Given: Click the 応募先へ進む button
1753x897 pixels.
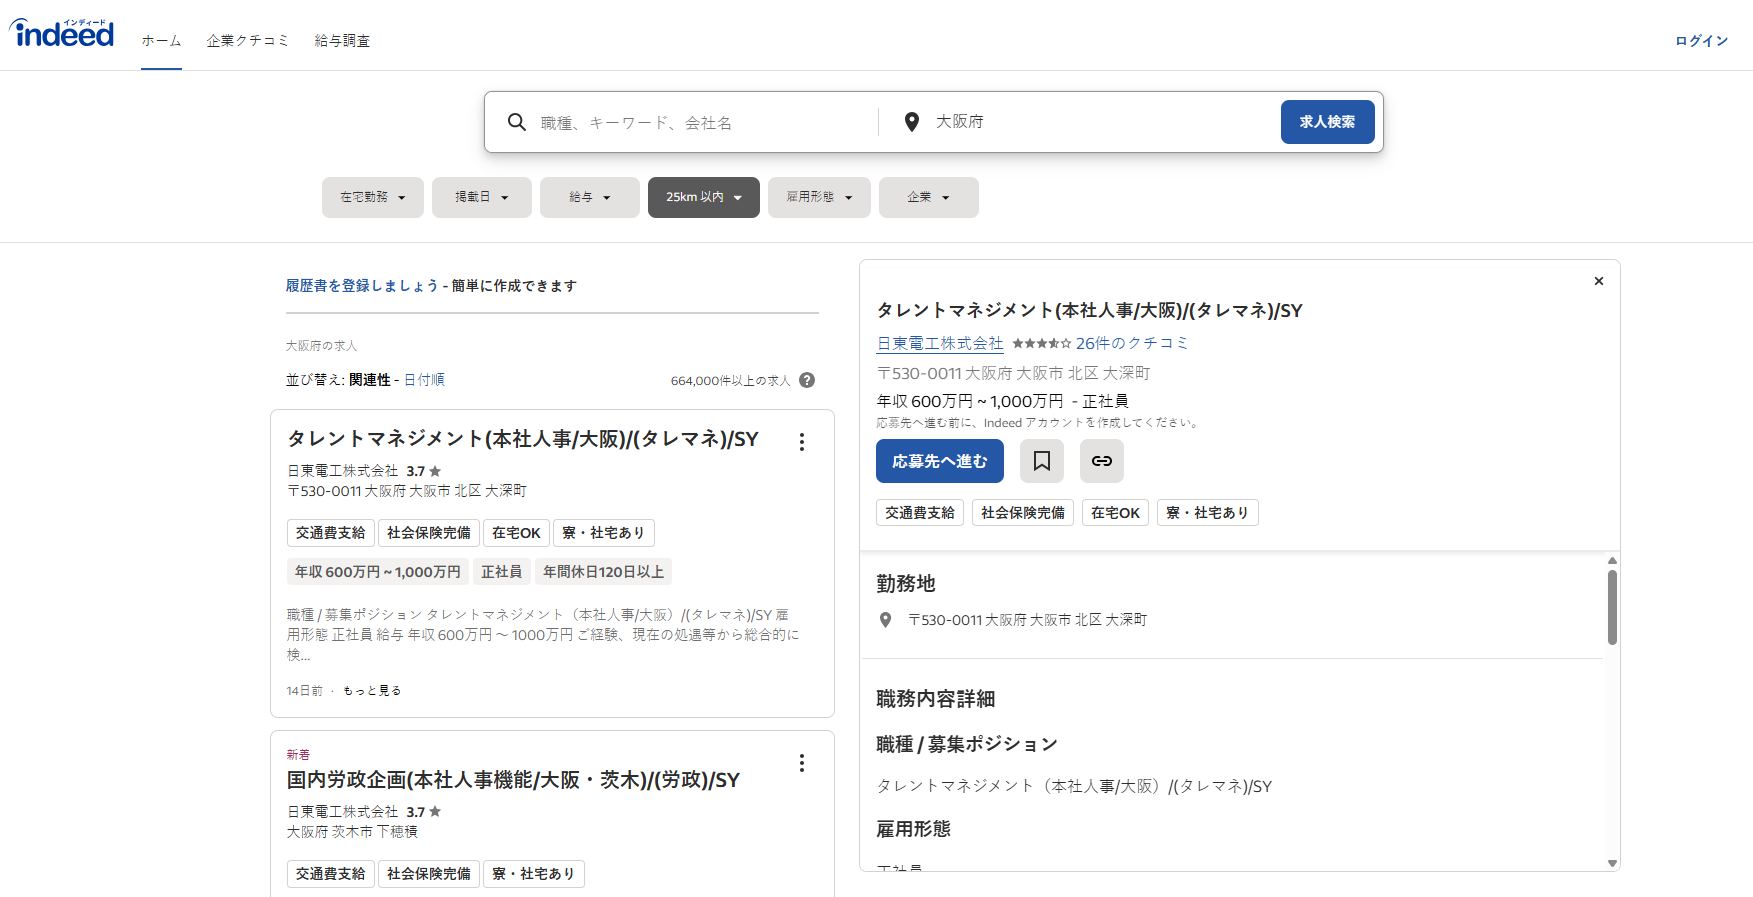Looking at the screenshot, I should [x=940, y=461].
